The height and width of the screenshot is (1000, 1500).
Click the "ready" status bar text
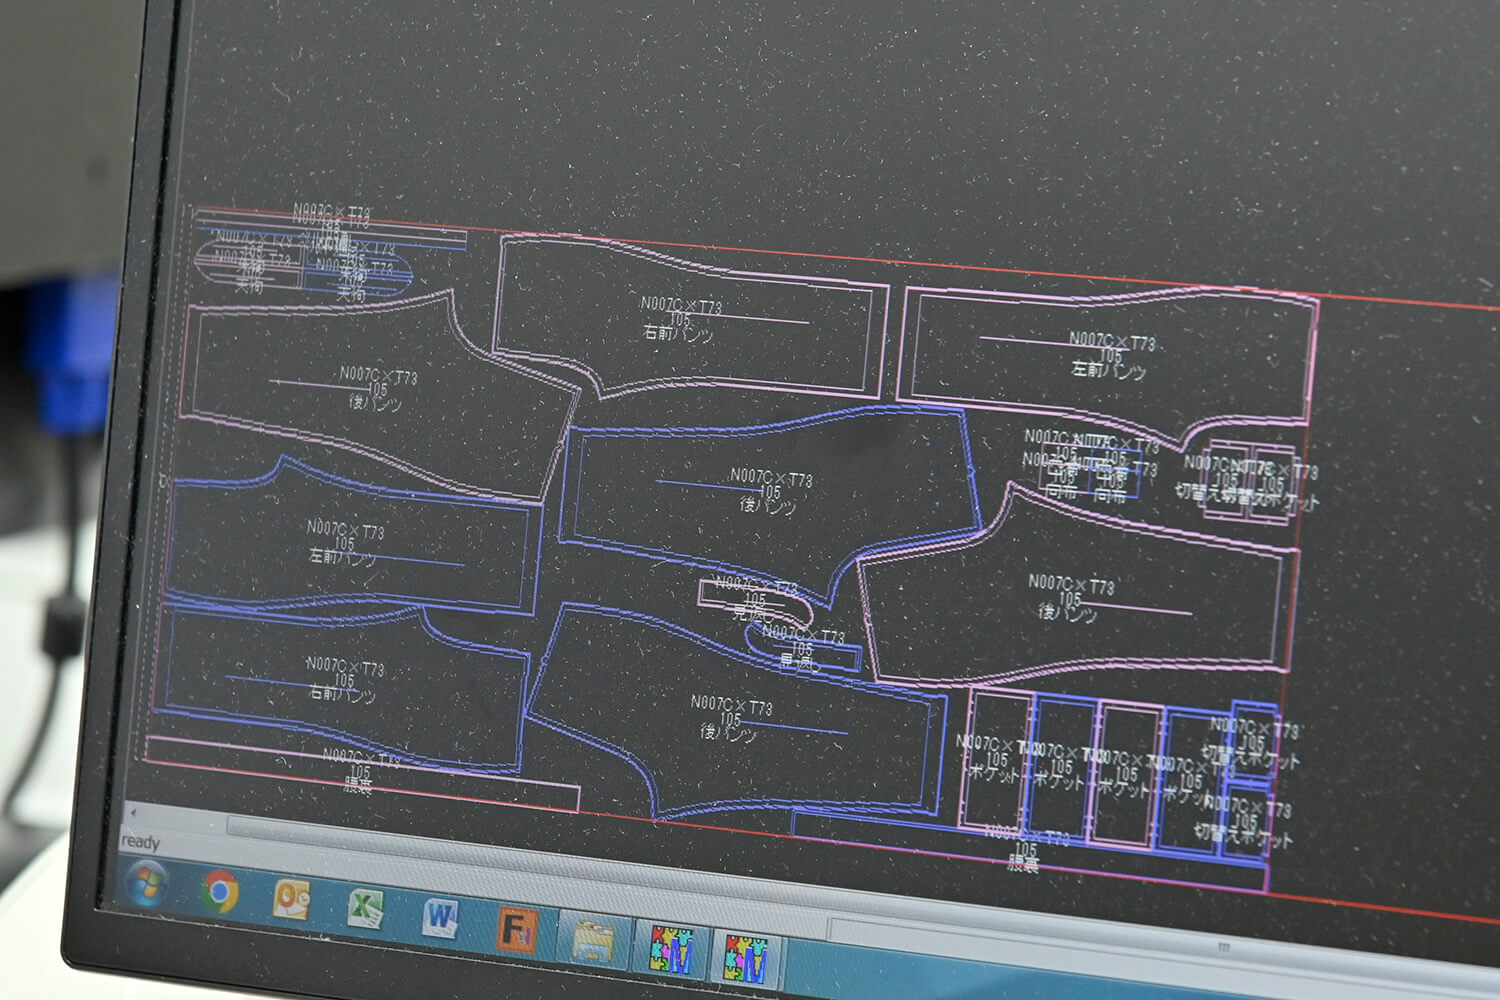tap(140, 842)
